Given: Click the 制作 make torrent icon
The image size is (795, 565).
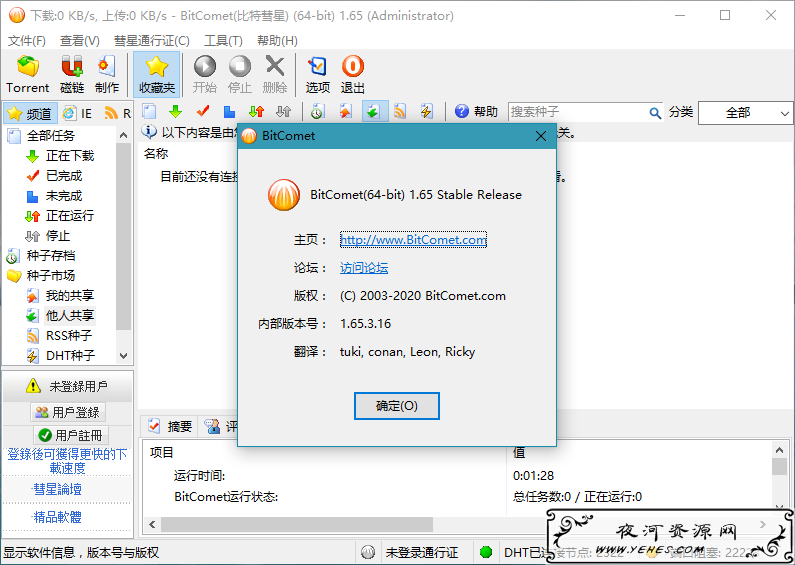Looking at the screenshot, I should click(106, 74).
